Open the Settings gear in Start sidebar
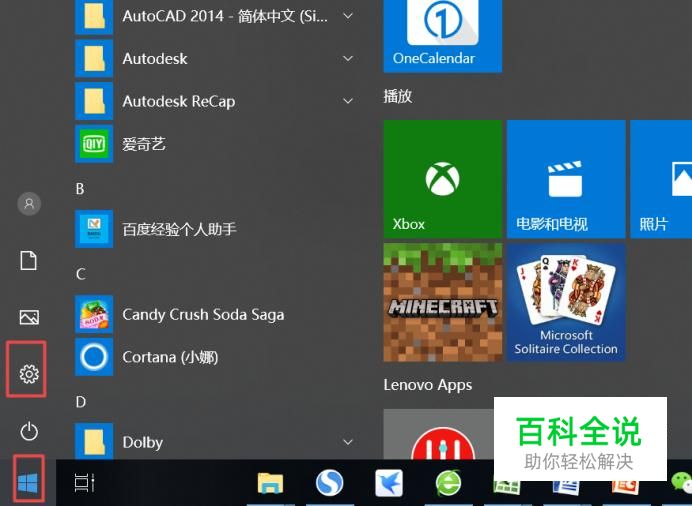Viewport: 692px width, 506px height. tap(29, 374)
